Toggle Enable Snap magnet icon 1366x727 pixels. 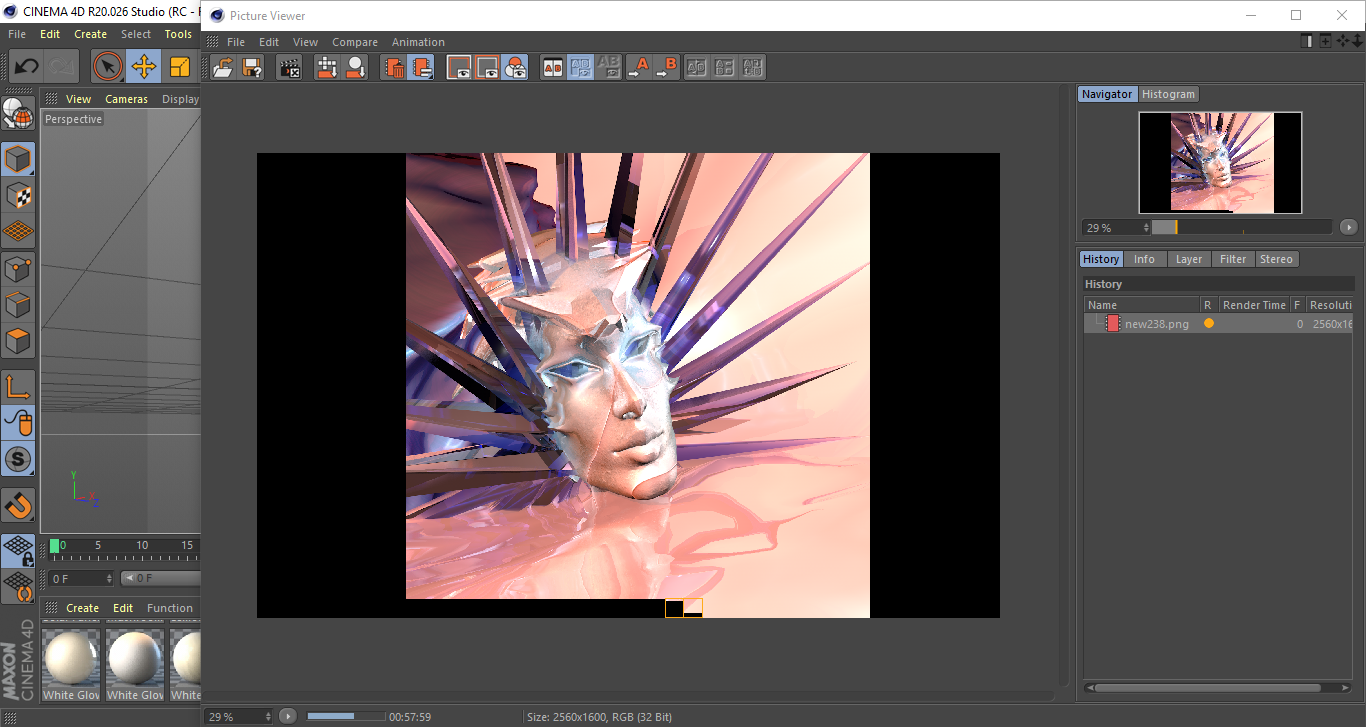18,505
